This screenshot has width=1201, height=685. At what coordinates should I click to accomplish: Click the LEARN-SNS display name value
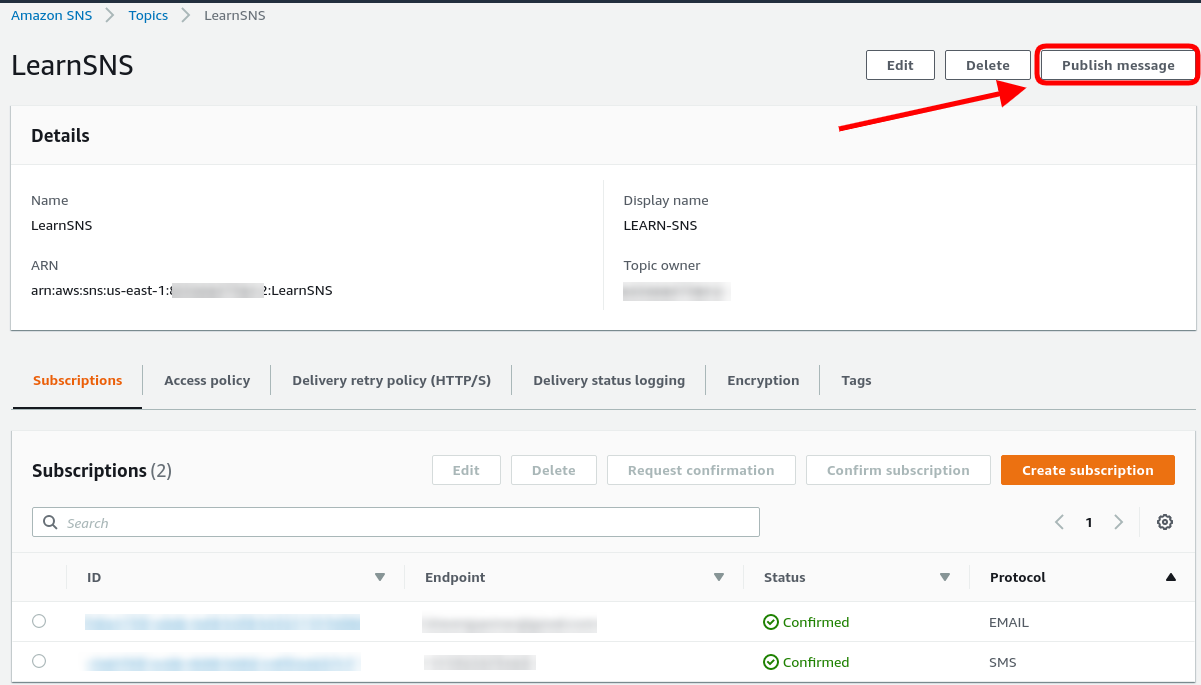click(x=660, y=225)
